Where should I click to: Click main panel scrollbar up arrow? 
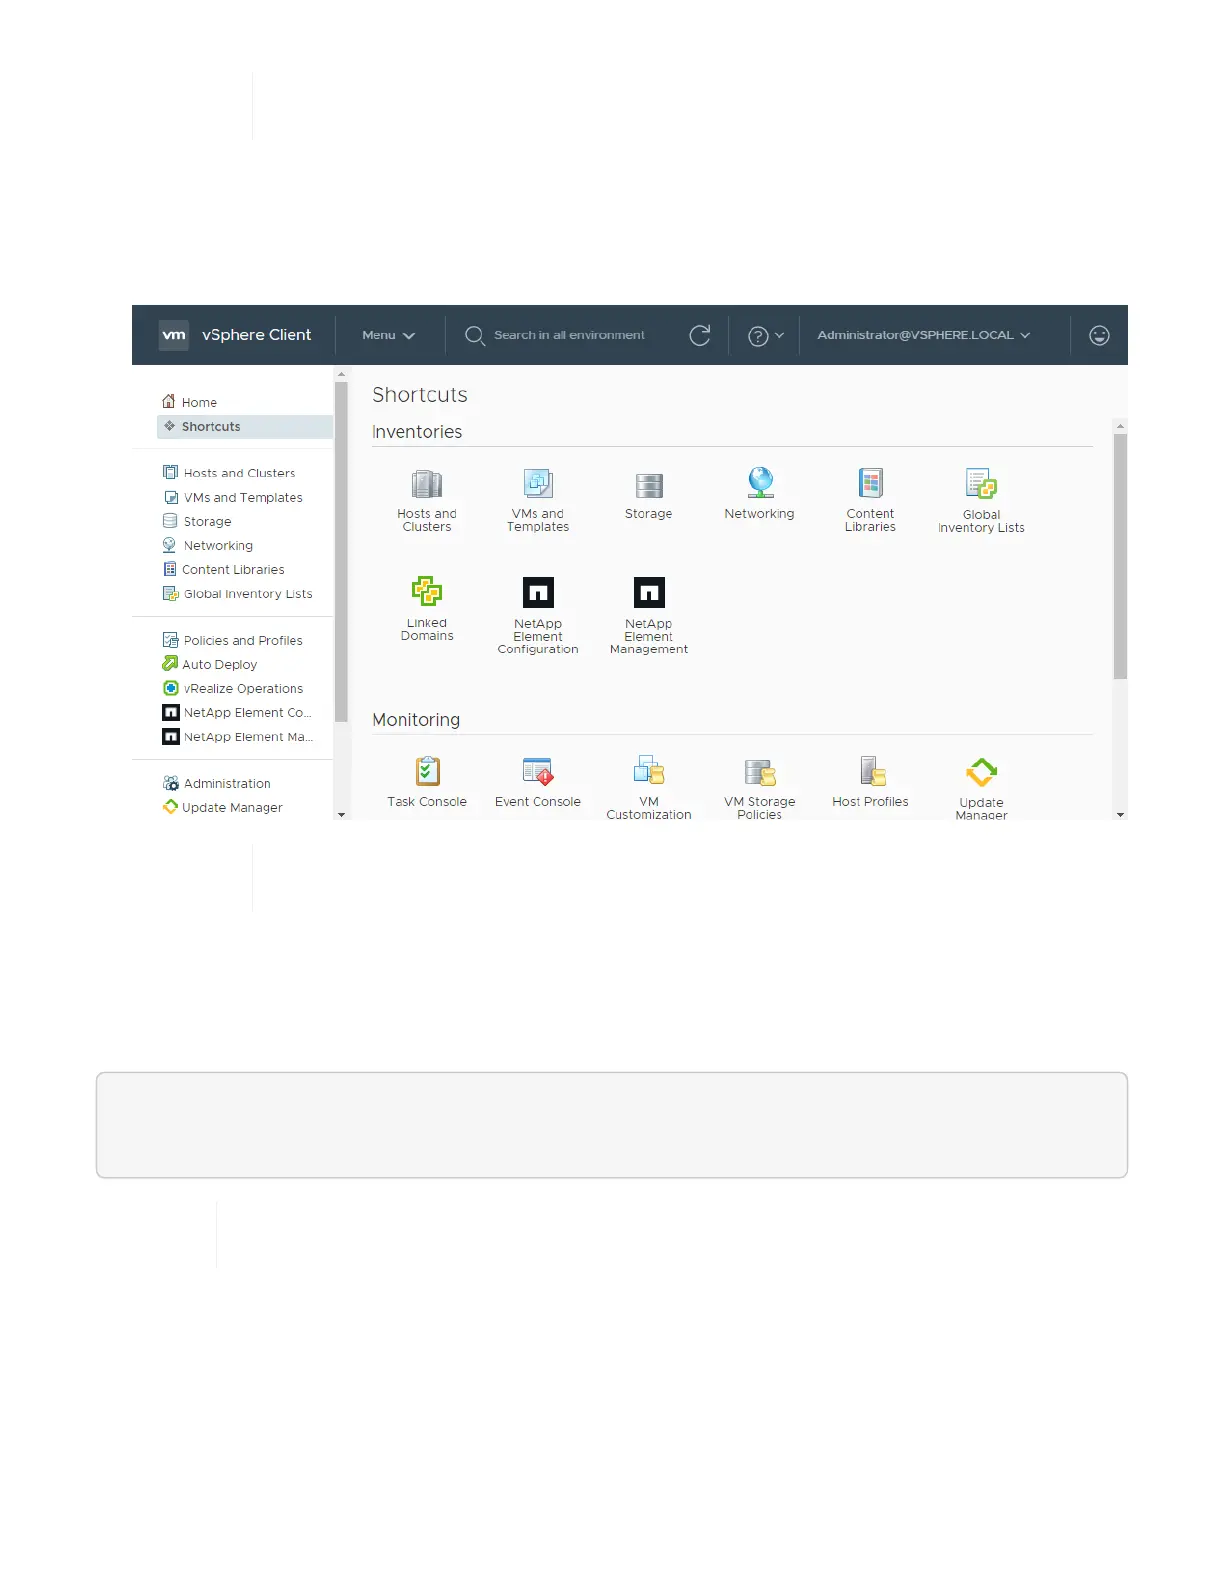click(x=1120, y=426)
